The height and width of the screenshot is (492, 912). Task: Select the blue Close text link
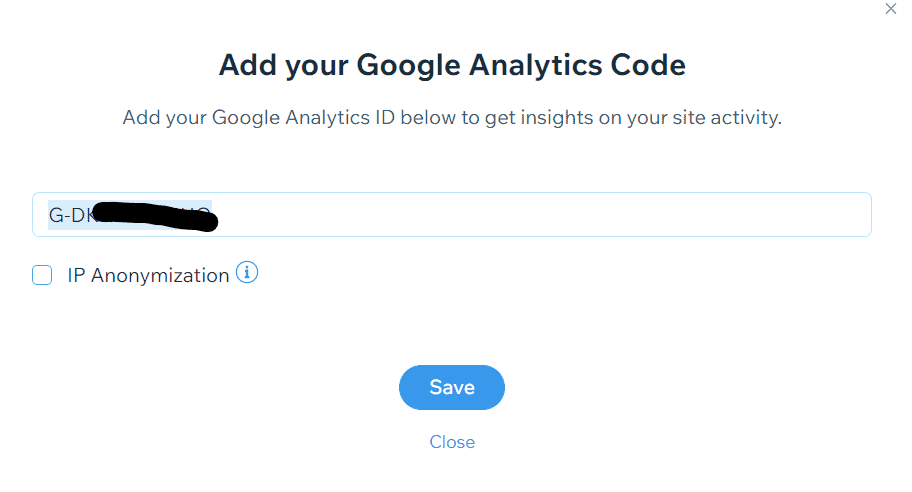452,442
